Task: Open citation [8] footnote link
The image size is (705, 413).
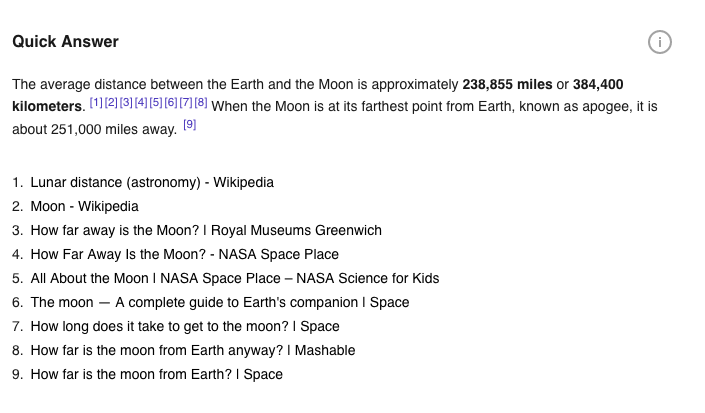Action: click(x=201, y=103)
